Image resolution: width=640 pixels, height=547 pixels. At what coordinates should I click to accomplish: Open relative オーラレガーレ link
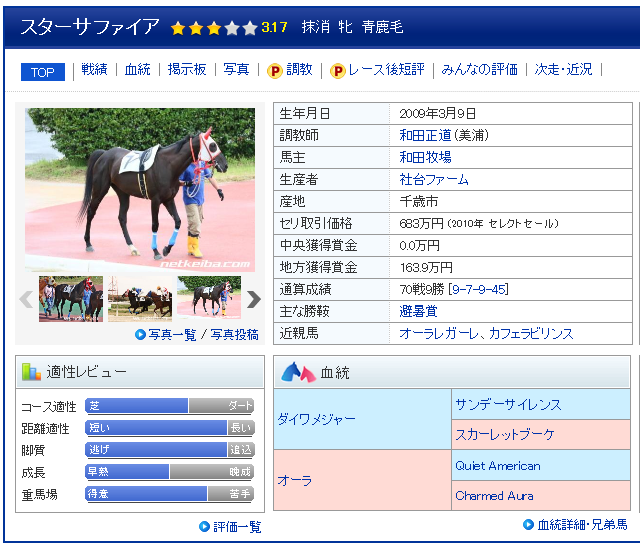tap(439, 334)
